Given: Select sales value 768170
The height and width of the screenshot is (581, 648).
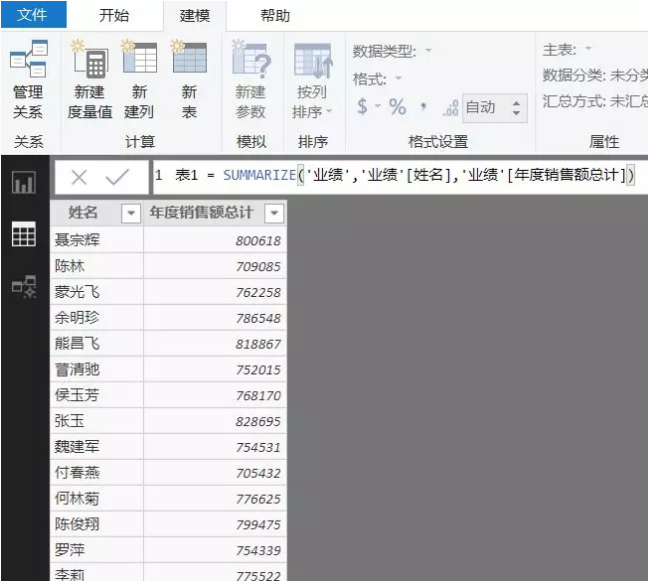Looking at the screenshot, I should click(215, 395).
